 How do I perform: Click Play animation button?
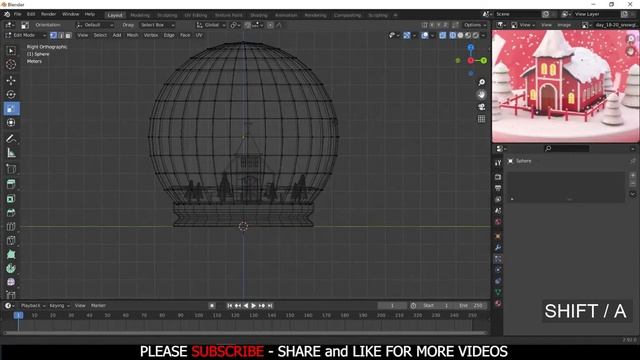click(253, 306)
